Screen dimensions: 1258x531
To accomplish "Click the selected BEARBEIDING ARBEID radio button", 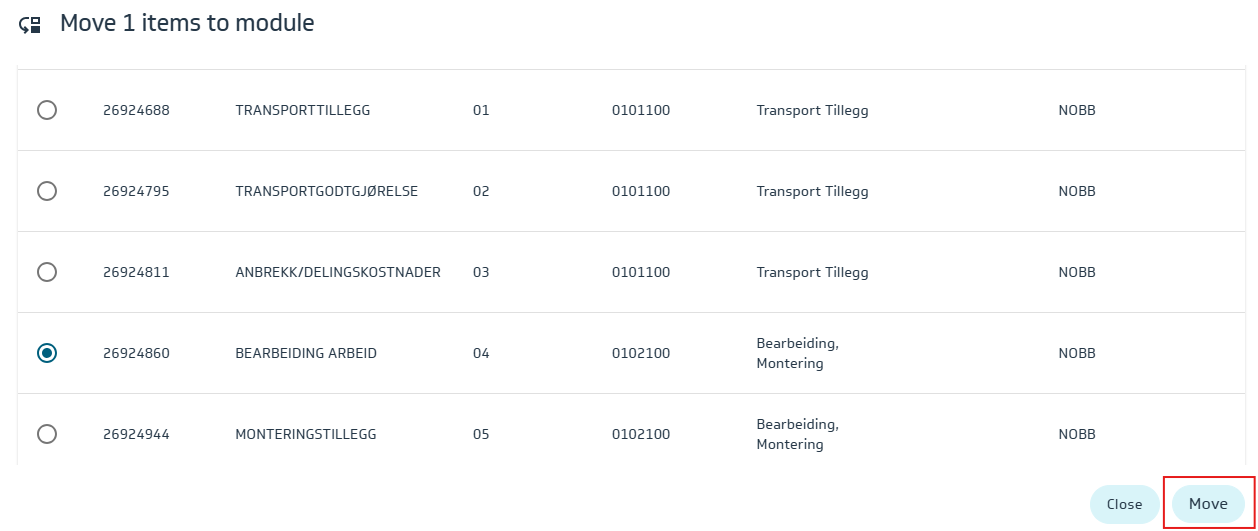I will pyautogui.click(x=47, y=353).
